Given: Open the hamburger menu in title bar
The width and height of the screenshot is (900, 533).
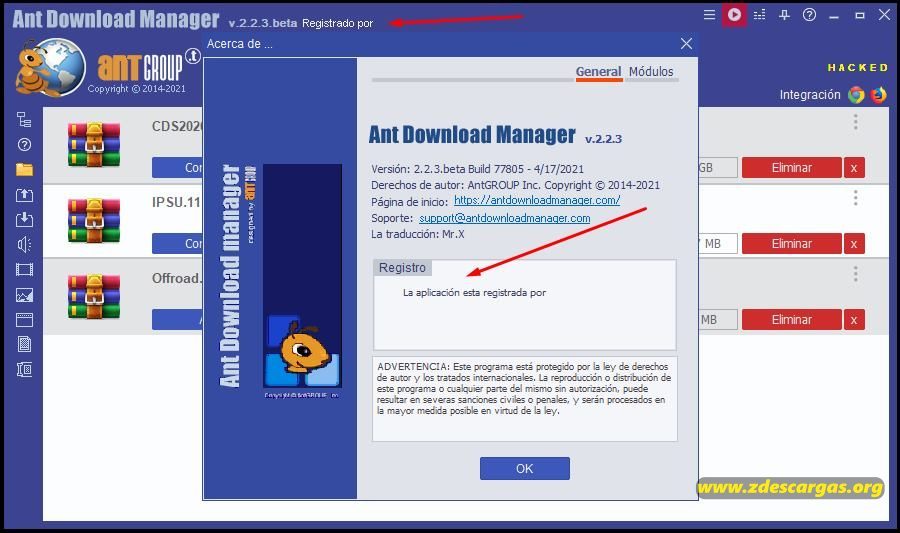Looking at the screenshot, I should pos(709,15).
